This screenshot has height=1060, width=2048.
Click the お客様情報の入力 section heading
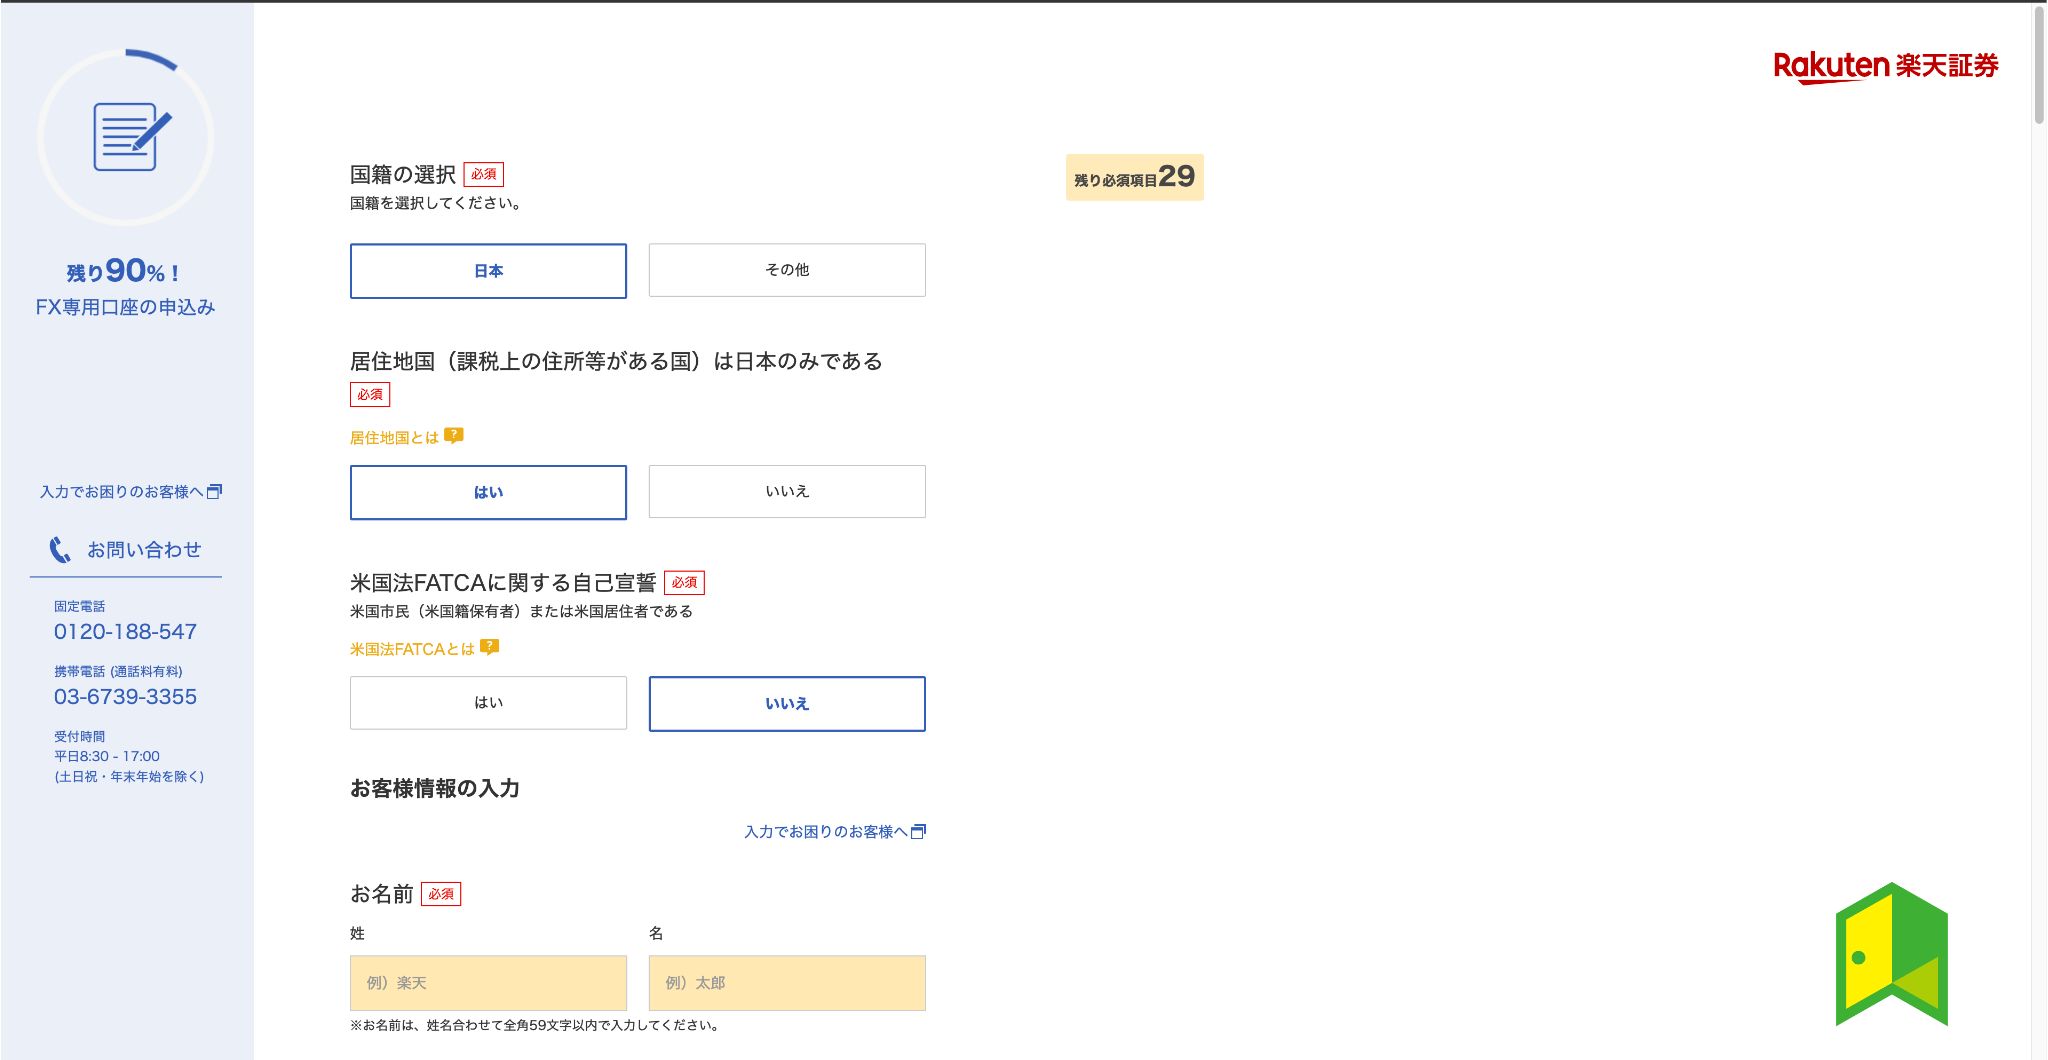point(435,789)
